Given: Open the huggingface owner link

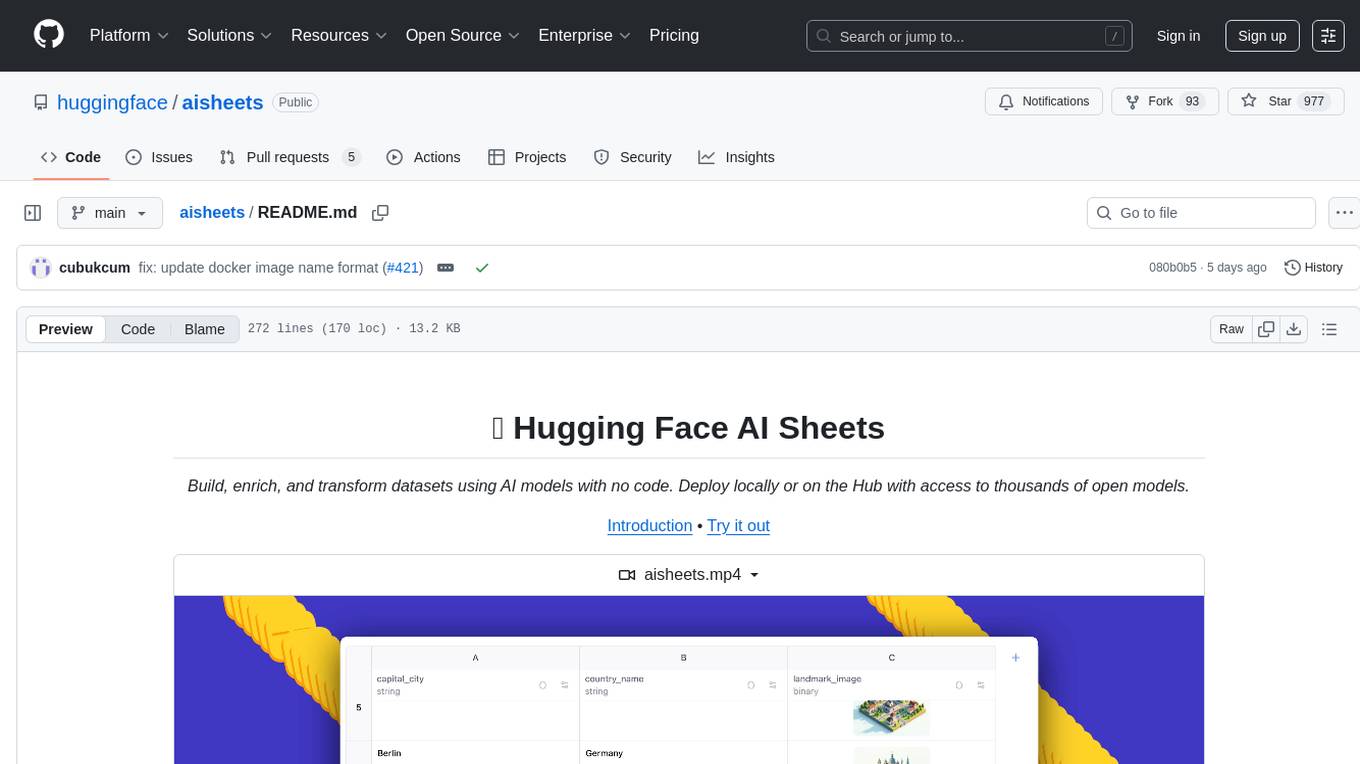Looking at the screenshot, I should tap(112, 102).
